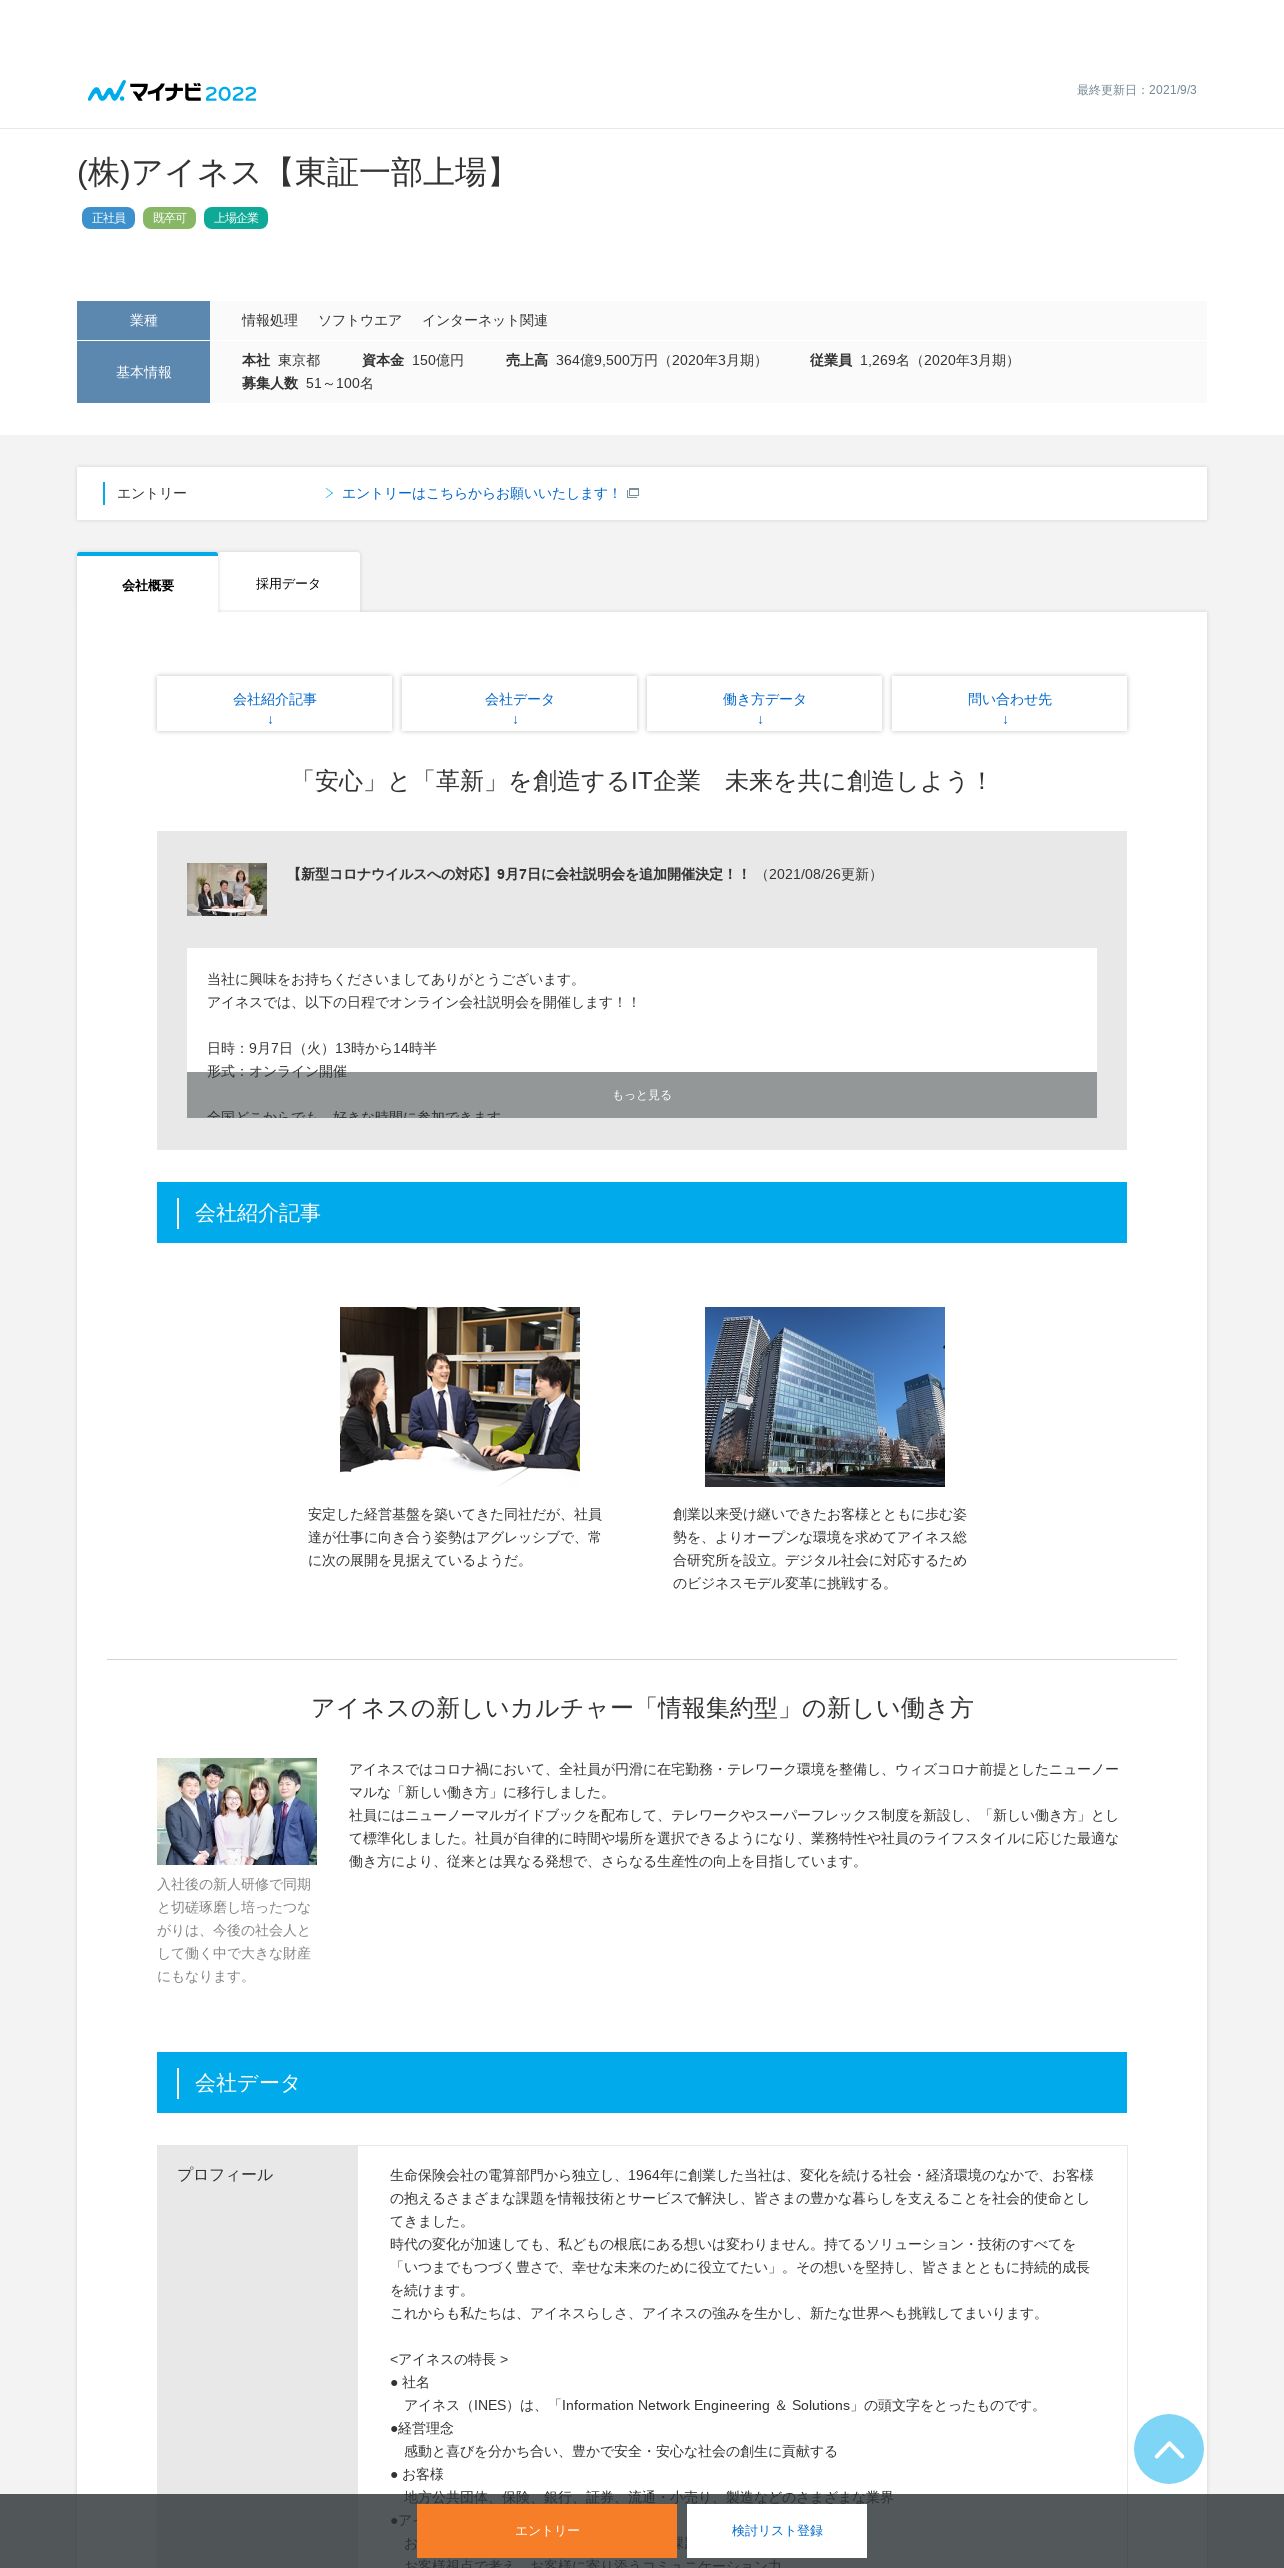Jump to 会社紹介記事 section button
Viewport: 1284px width, 2568px height.
pyautogui.click(x=274, y=703)
